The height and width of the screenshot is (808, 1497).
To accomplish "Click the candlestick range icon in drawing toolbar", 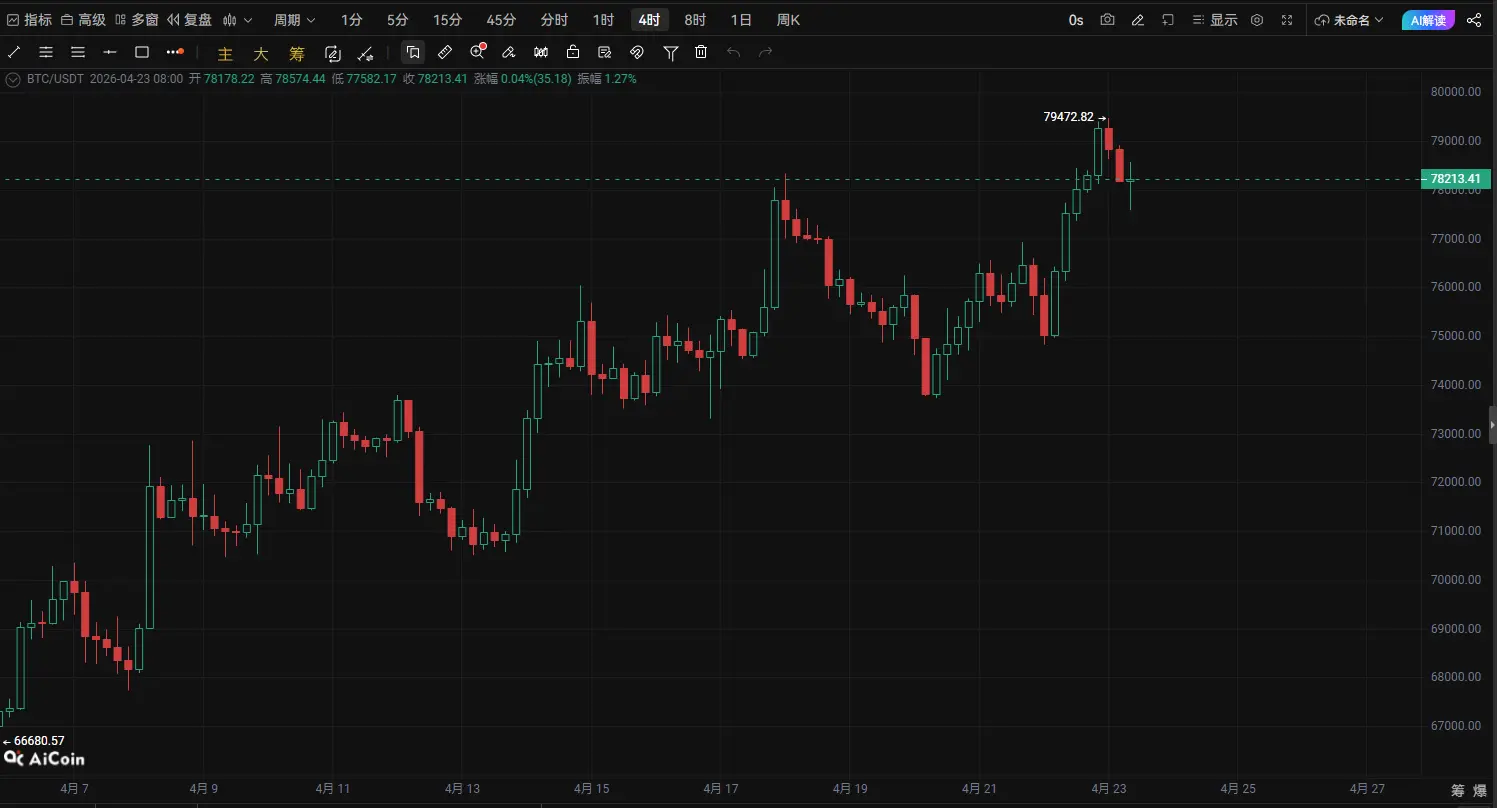I will click(x=541, y=52).
